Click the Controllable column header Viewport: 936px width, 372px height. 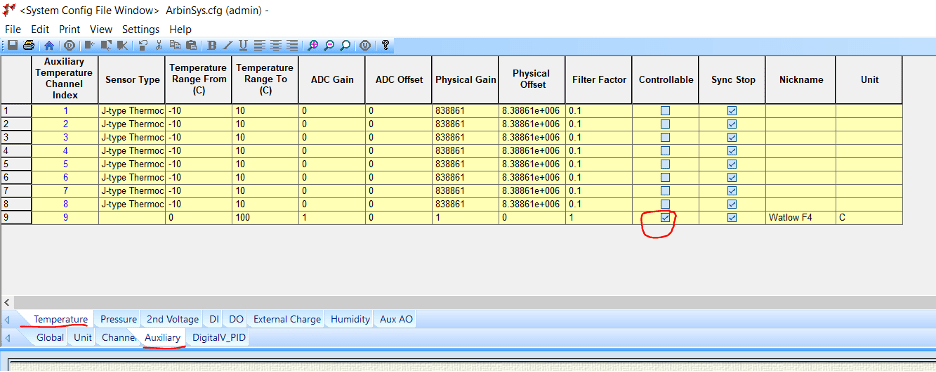pos(666,80)
